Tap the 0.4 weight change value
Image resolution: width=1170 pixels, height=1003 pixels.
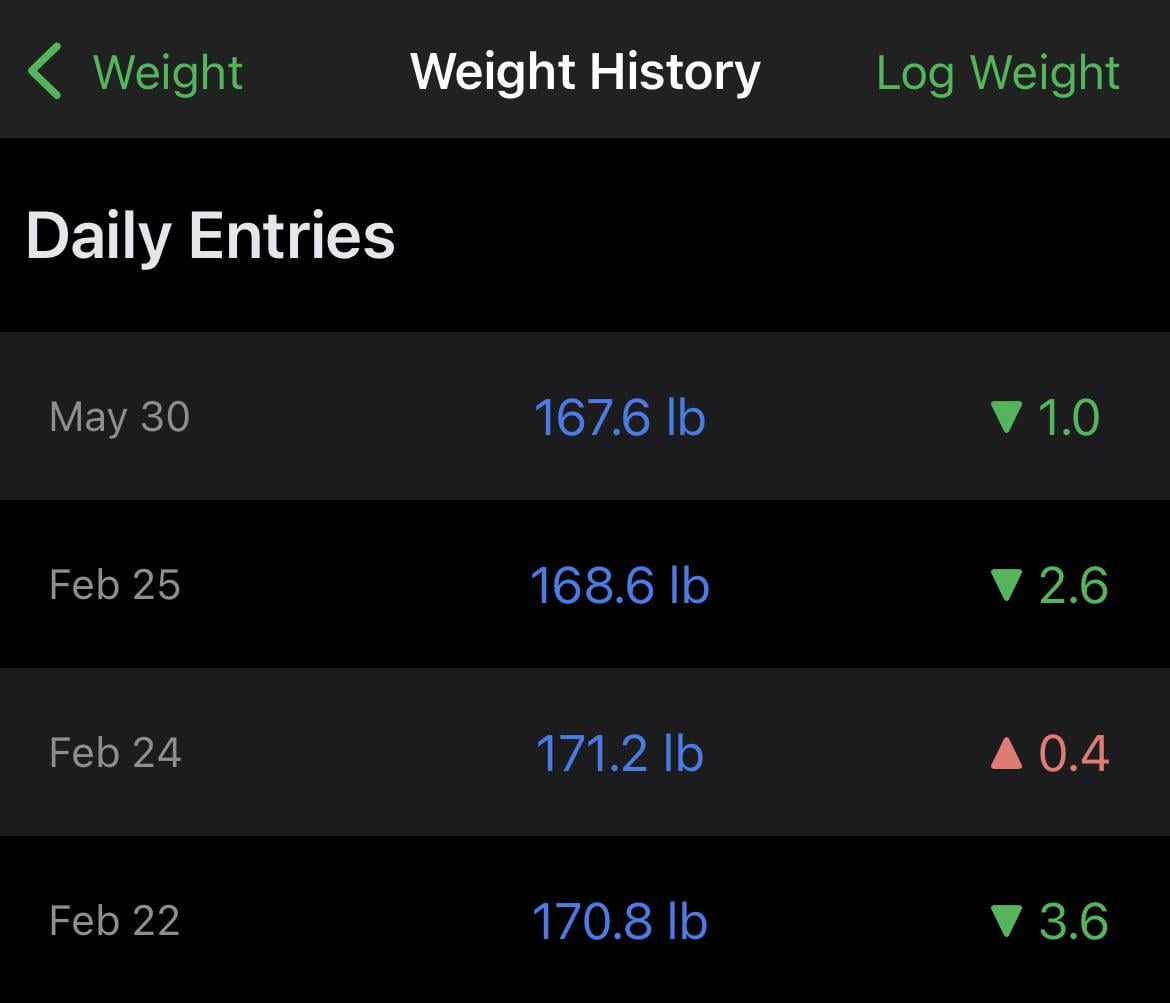pyautogui.click(x=1074, y=753)
